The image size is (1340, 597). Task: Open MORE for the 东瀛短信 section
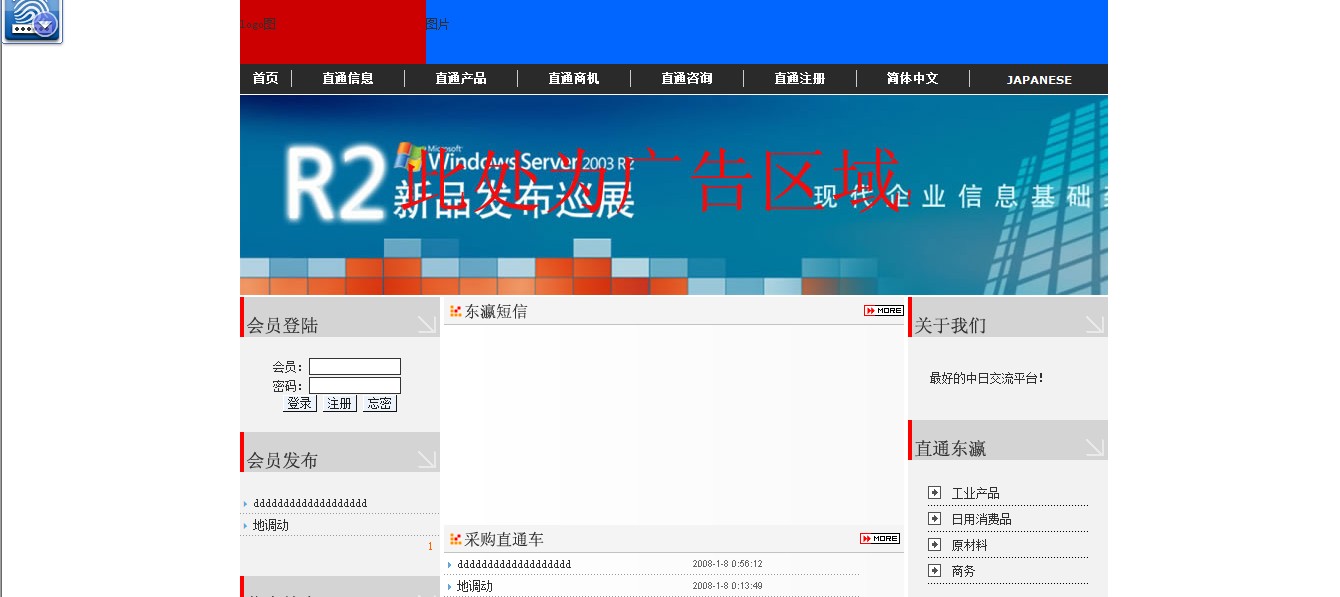[x=883, y=311]
